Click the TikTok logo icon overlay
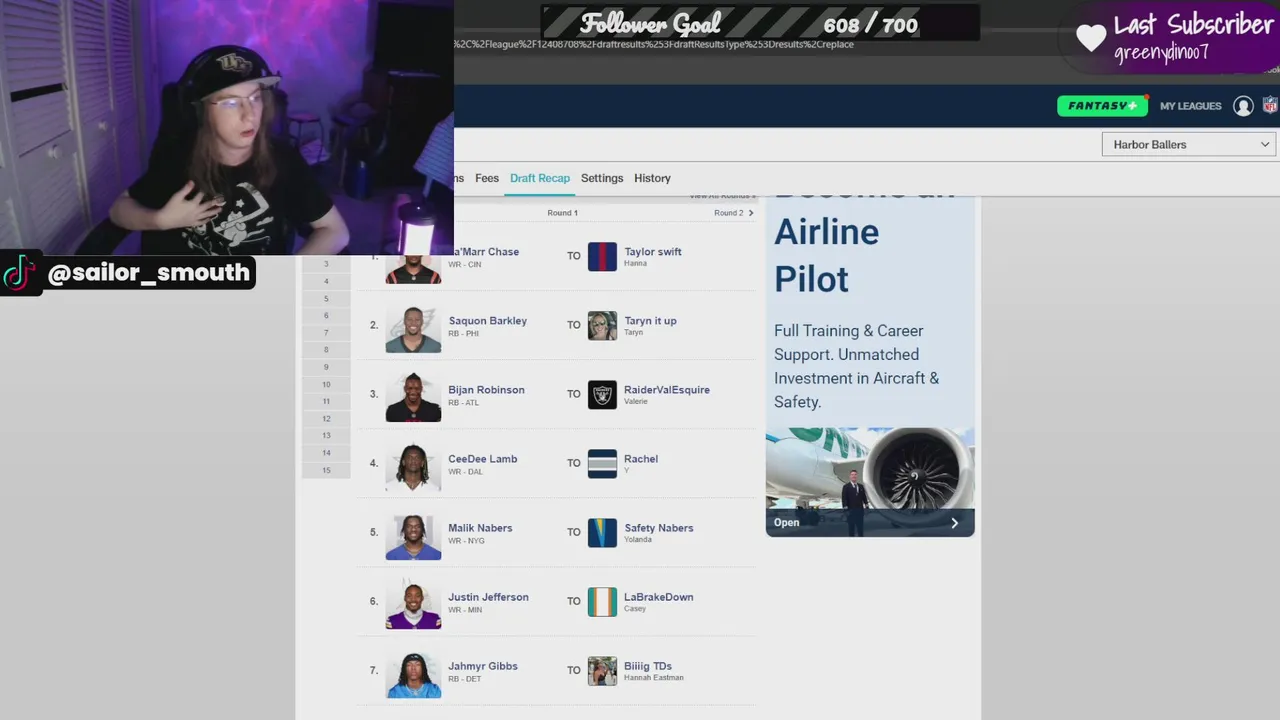This screenshot has height=720, width=1280. (x=19, y=273)
